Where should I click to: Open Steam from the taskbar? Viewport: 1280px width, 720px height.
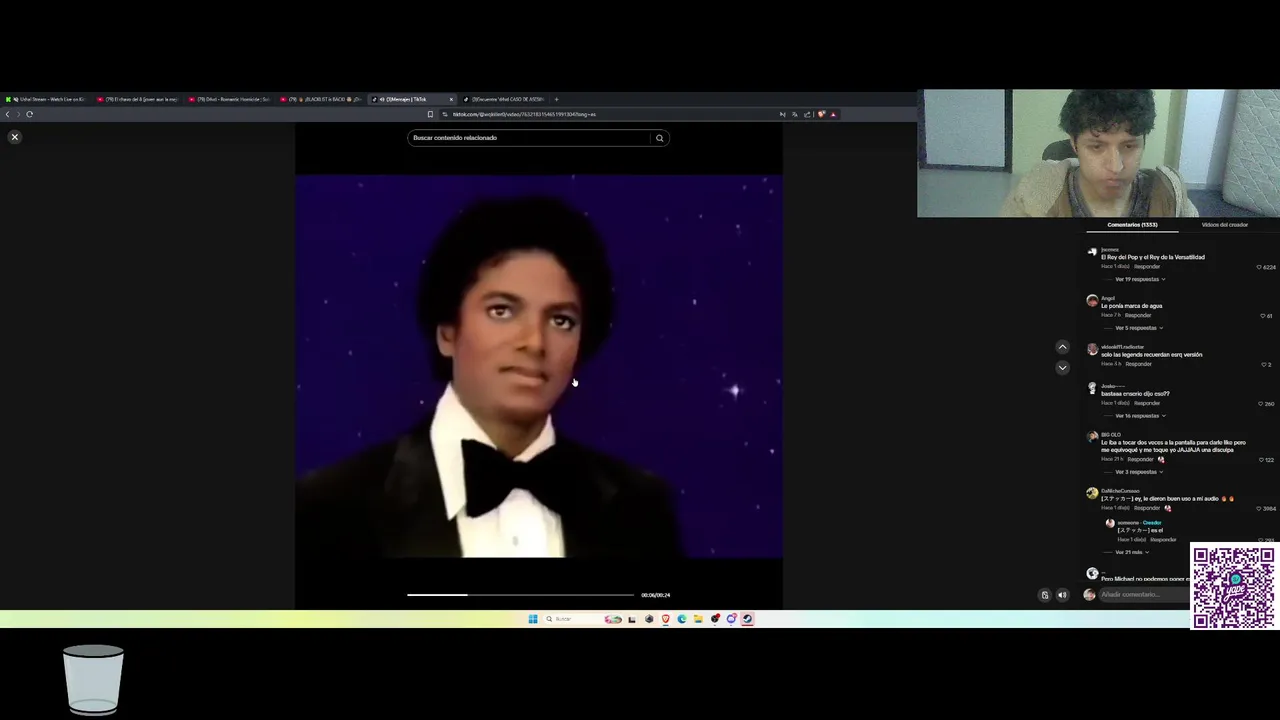[x=747, y=619]
